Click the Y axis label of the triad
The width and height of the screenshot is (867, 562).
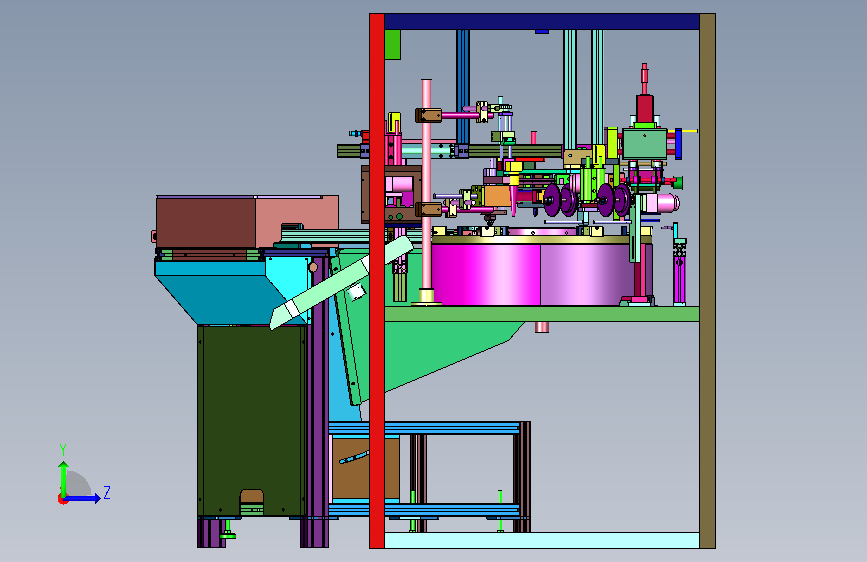click(x=63, y=450)
